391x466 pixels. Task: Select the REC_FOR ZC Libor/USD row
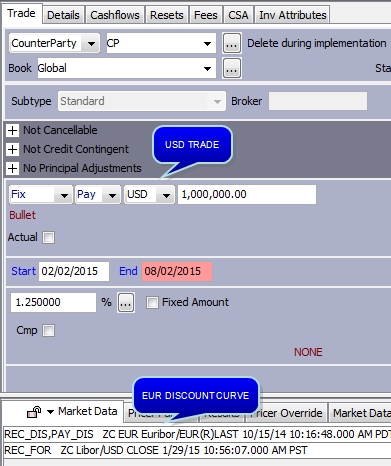tap(197, 450)
